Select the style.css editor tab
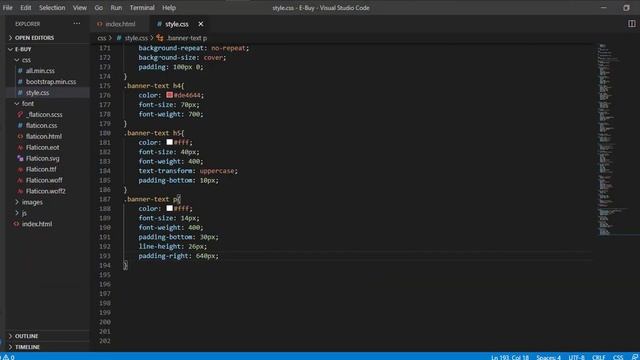This screenshot has height=360, width=640. pos(176,24)
